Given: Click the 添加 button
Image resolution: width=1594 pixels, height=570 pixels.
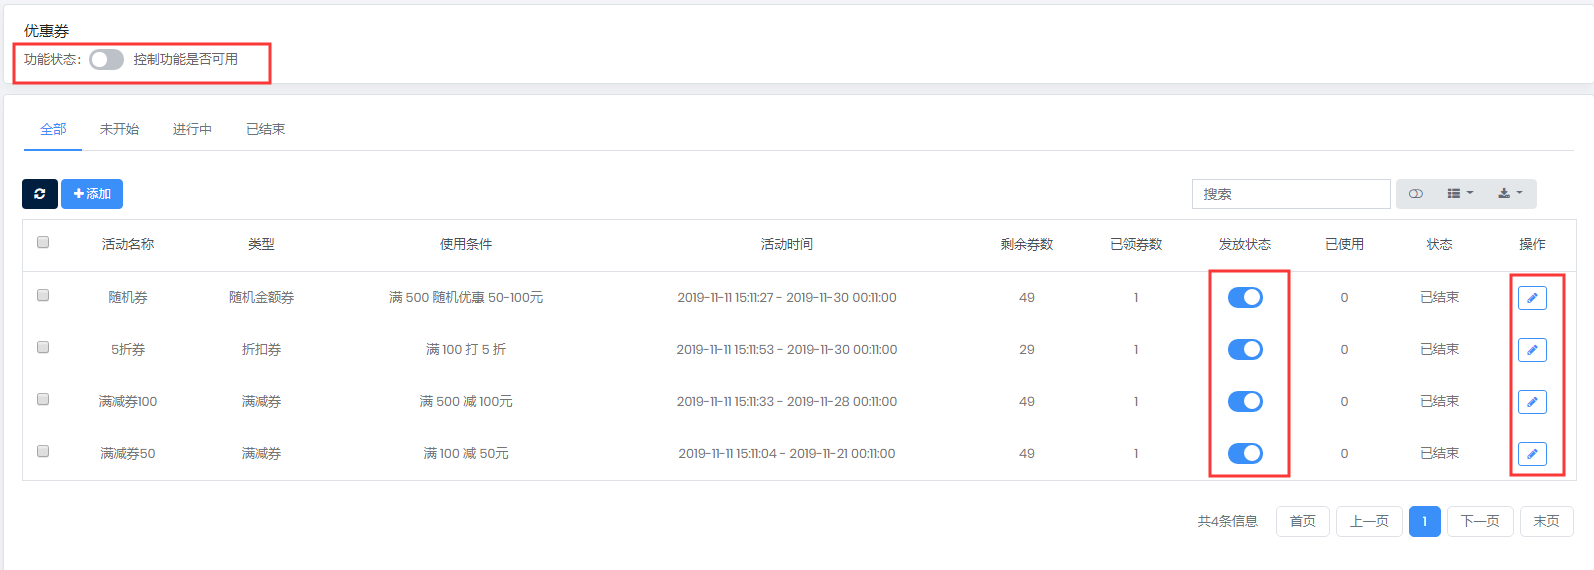Looking at the screenshot, I should [x=92, y=194].
